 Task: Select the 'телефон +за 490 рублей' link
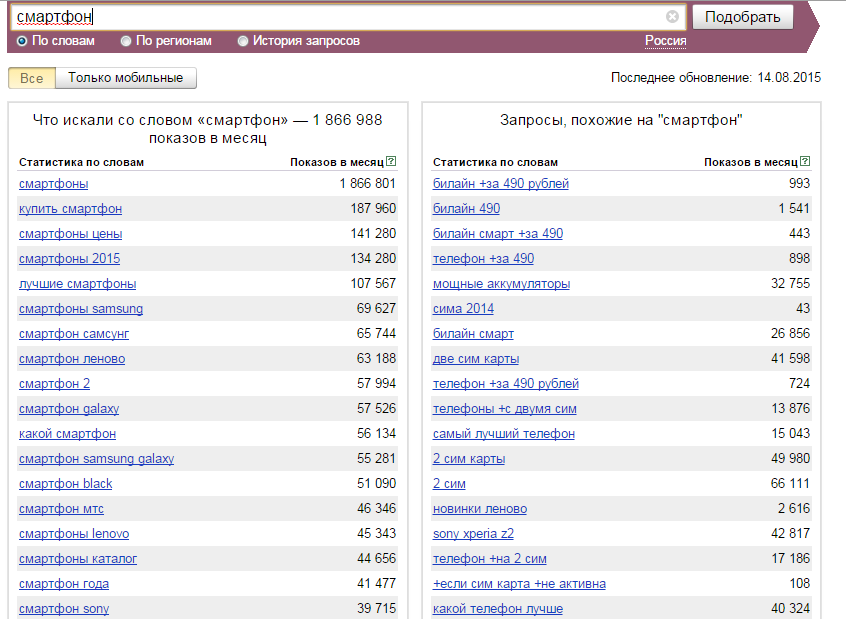[506, 384]
